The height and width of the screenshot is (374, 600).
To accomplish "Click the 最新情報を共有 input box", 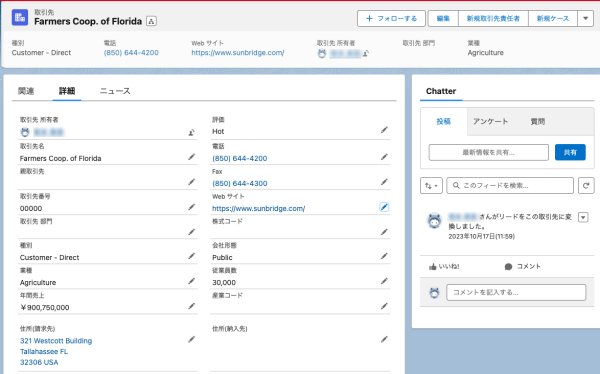I will tap(489, 152).
